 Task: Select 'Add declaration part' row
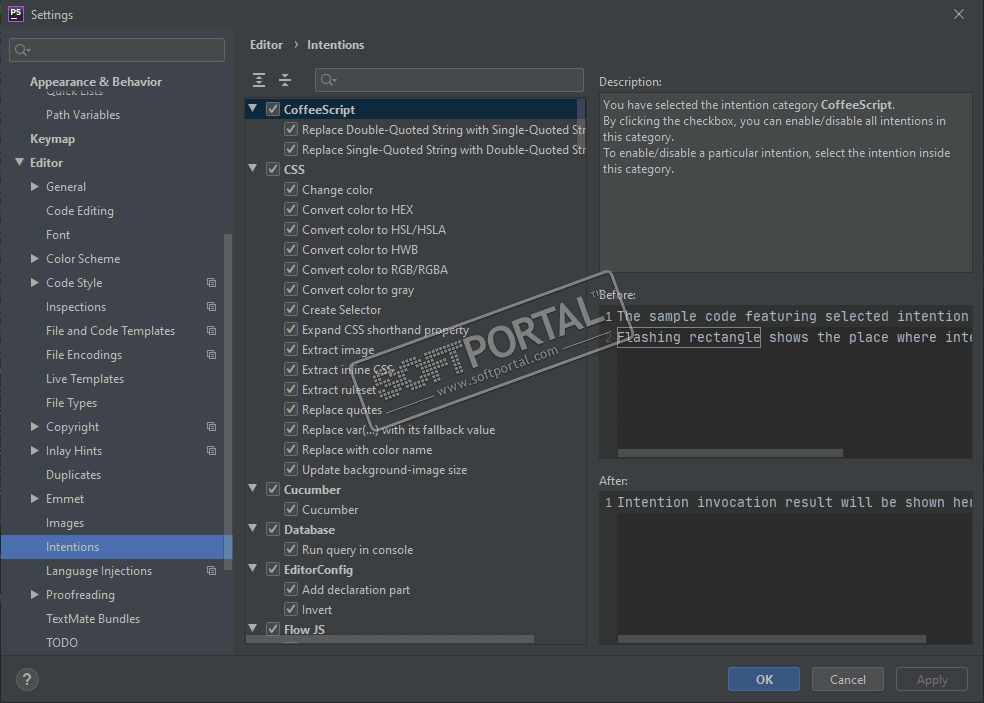pyautogui.click(x=356, y=590)
